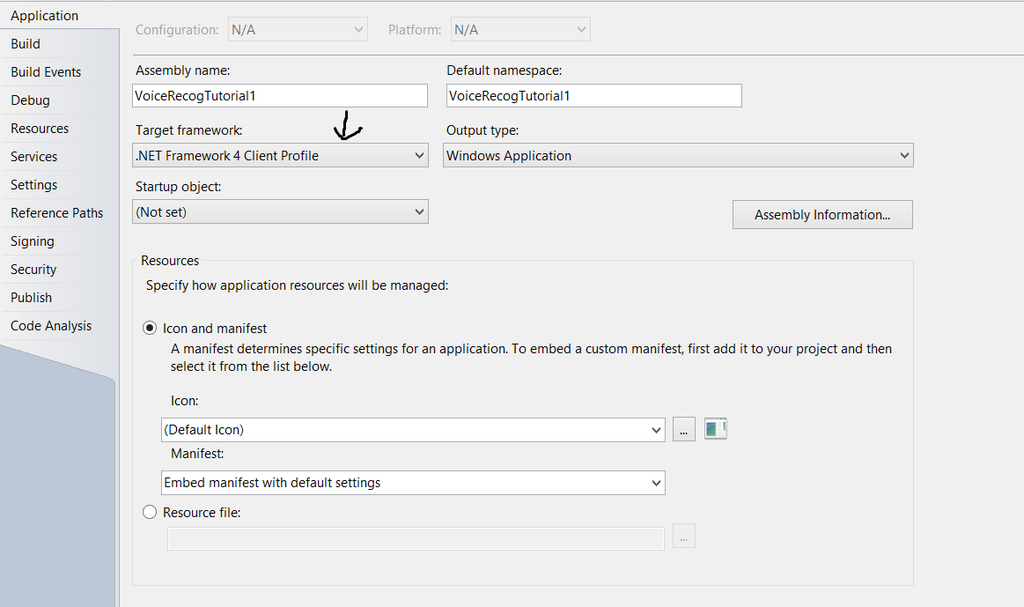Viewport: 1024px width, 607px height.
Task: Switch to the Settings tab
Action: (34, 185)
